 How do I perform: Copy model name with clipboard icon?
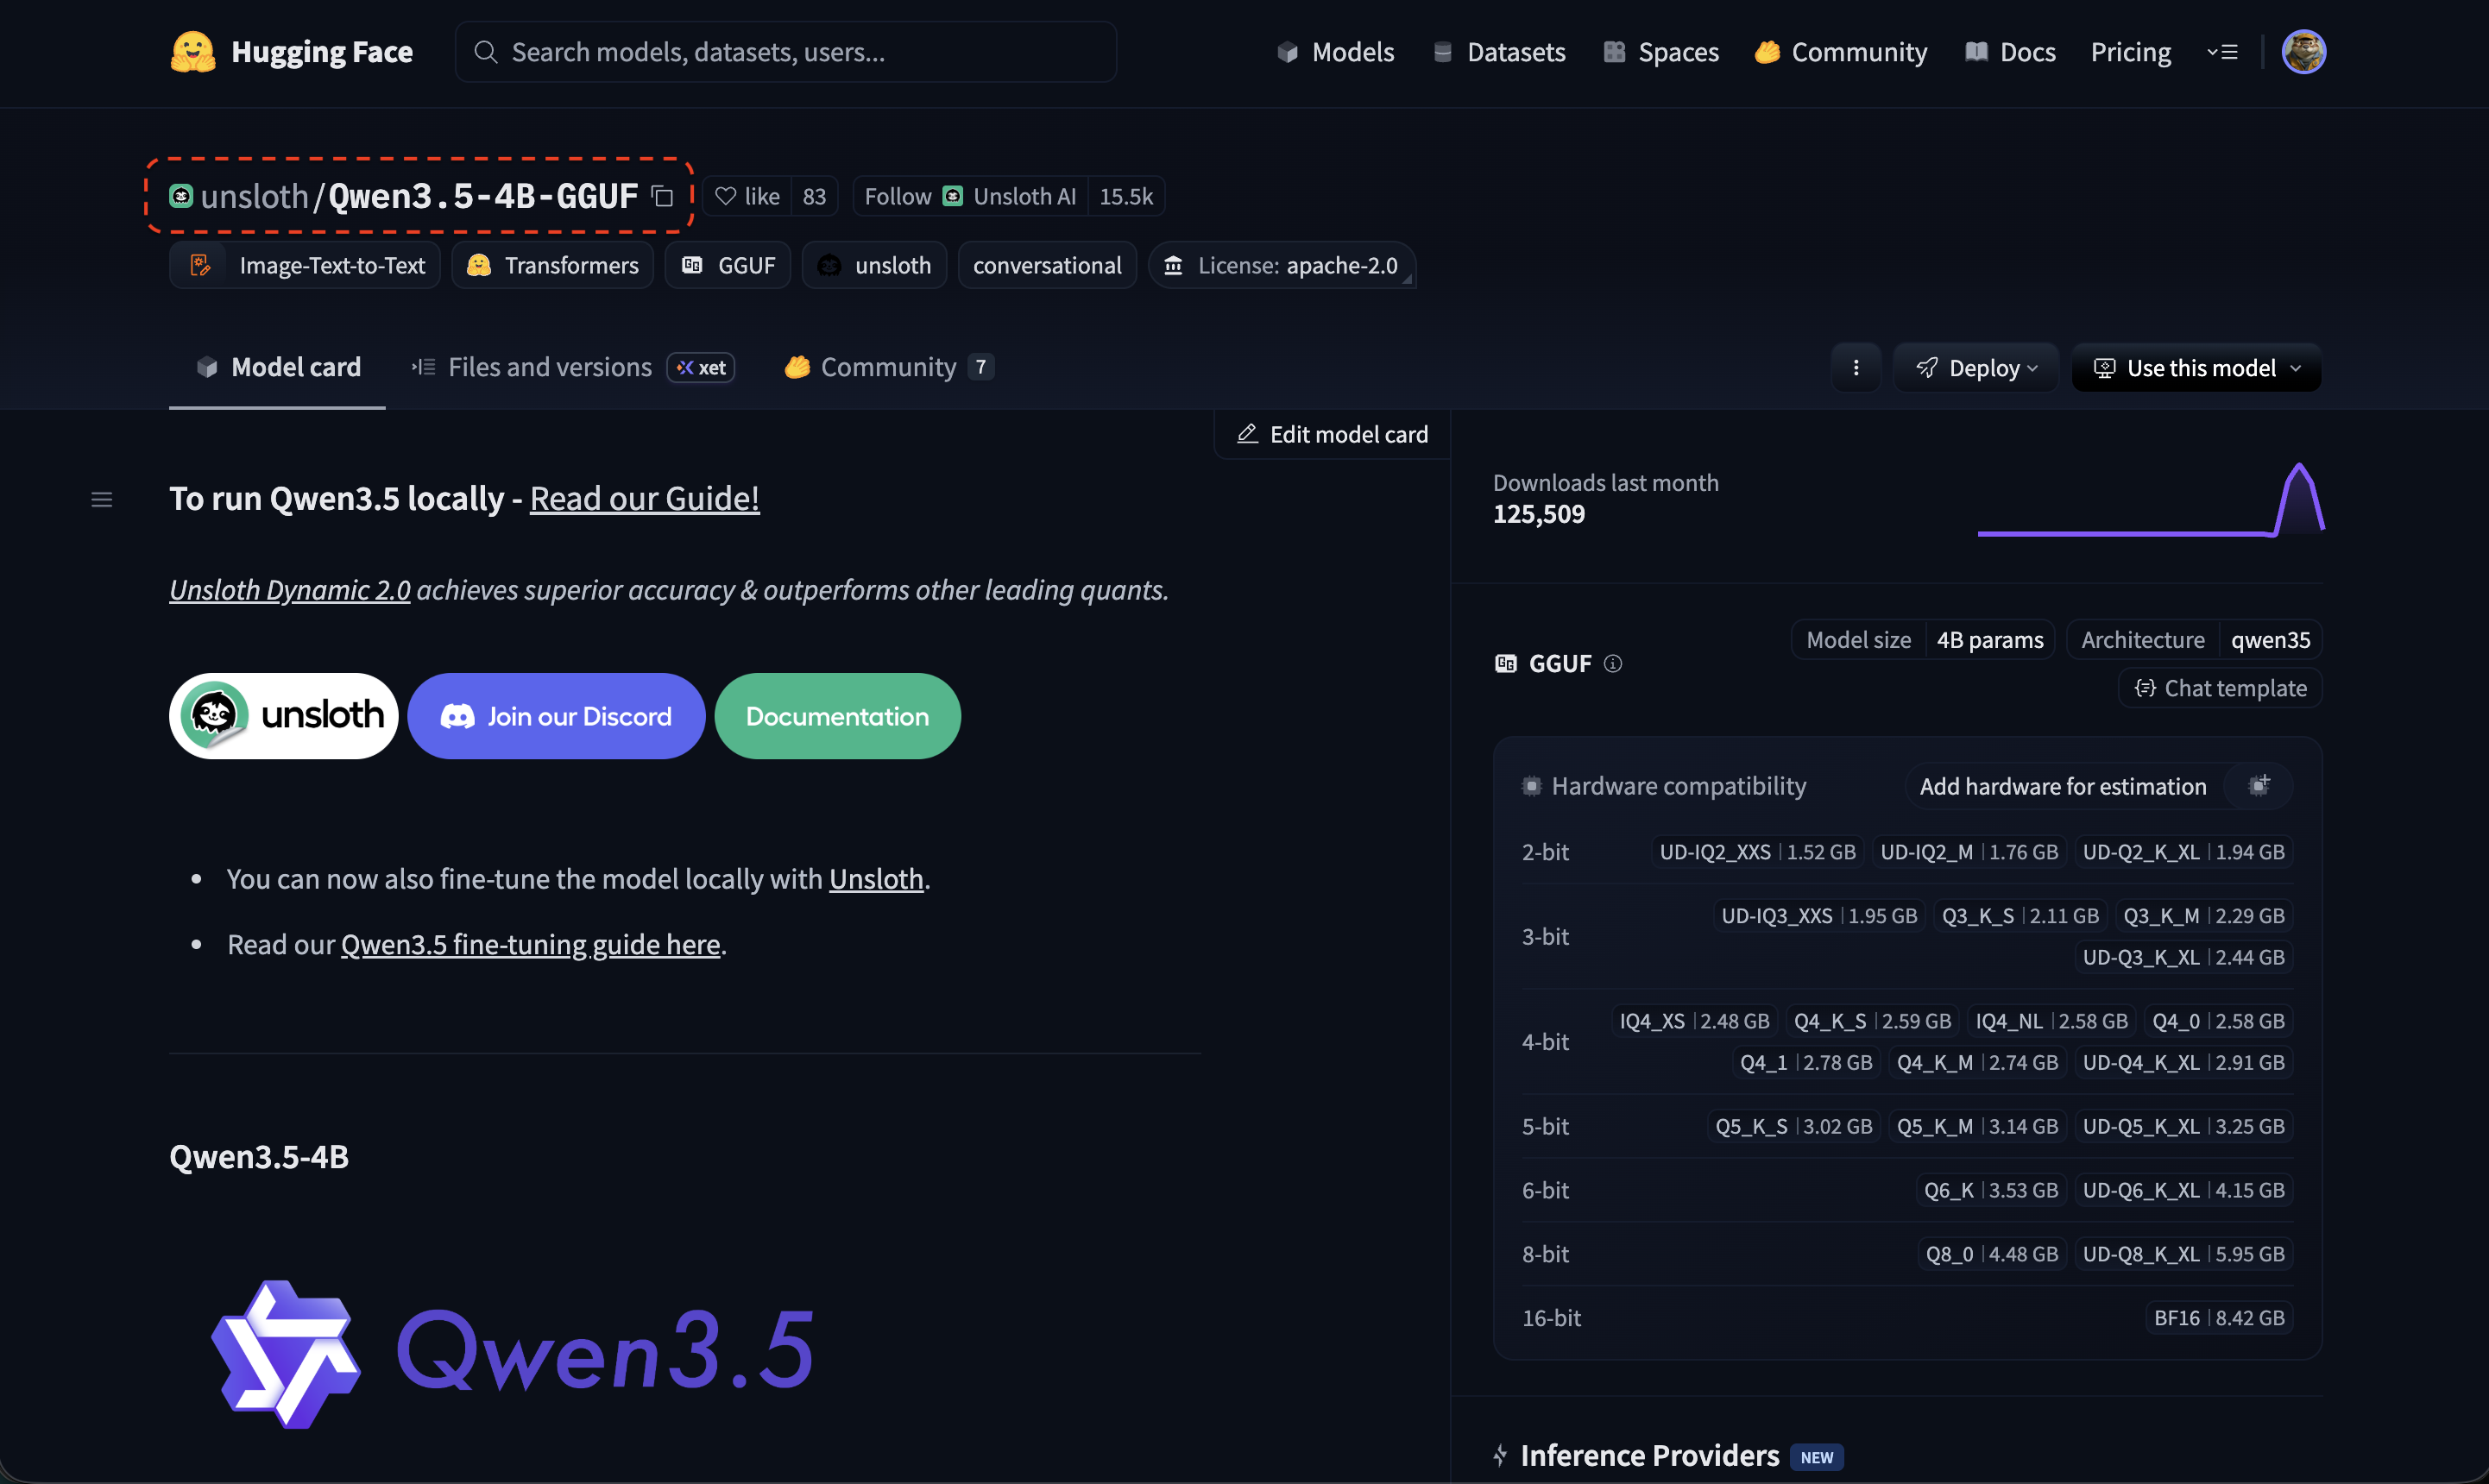coord(662,196)
